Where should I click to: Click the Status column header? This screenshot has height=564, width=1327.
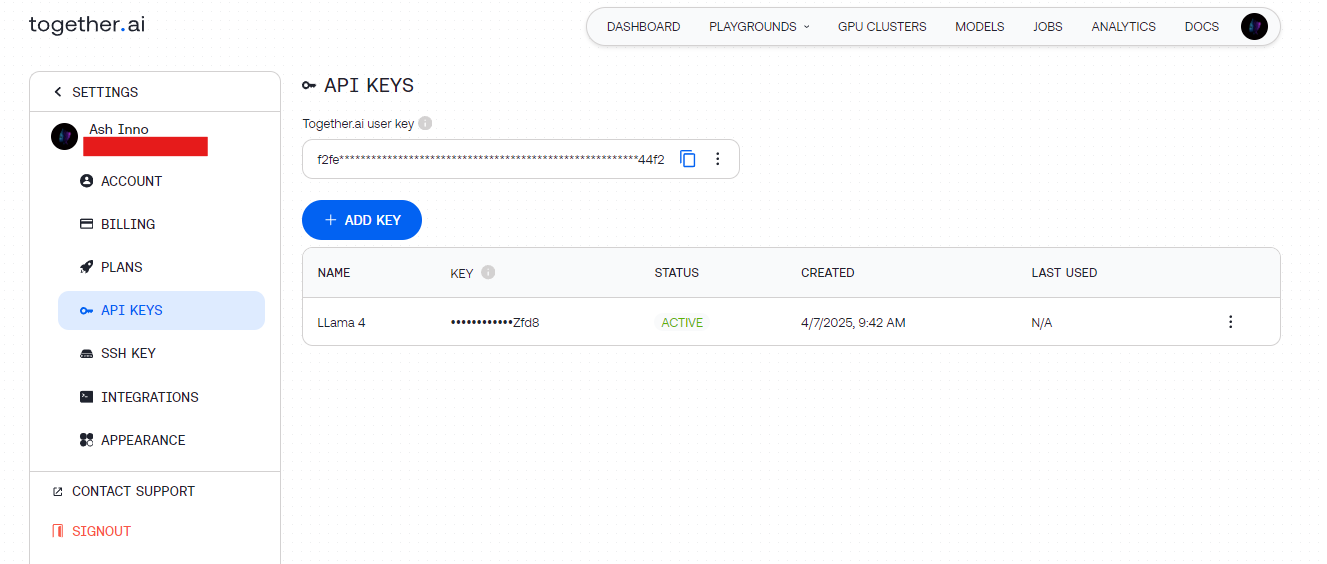677,273
